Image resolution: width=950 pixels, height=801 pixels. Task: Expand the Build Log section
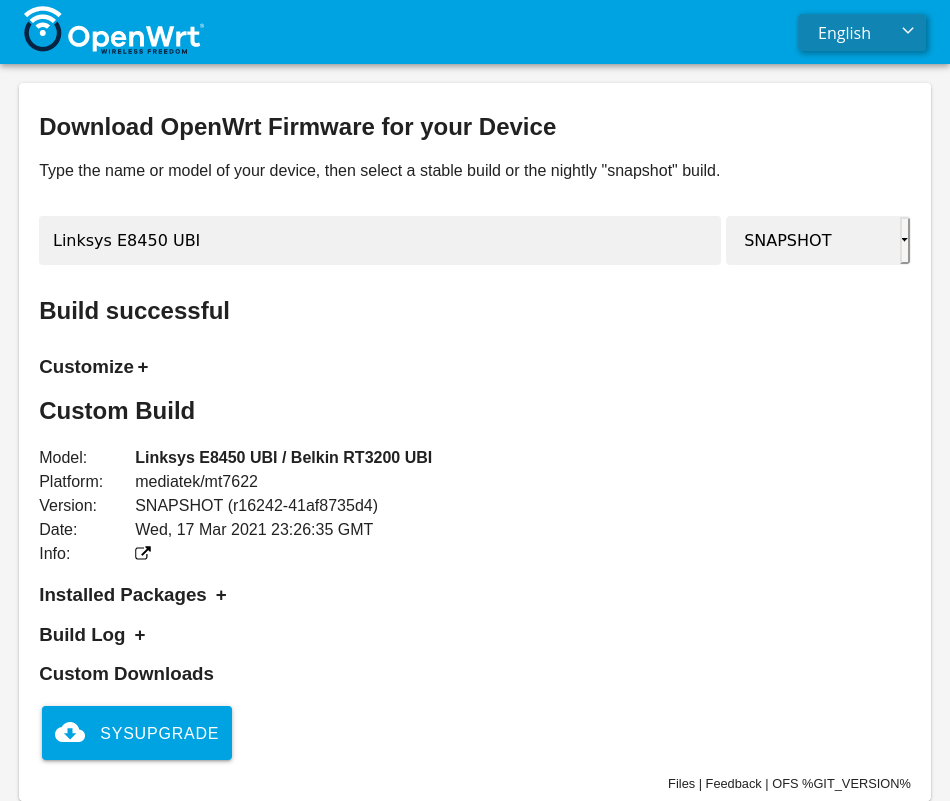92,635
